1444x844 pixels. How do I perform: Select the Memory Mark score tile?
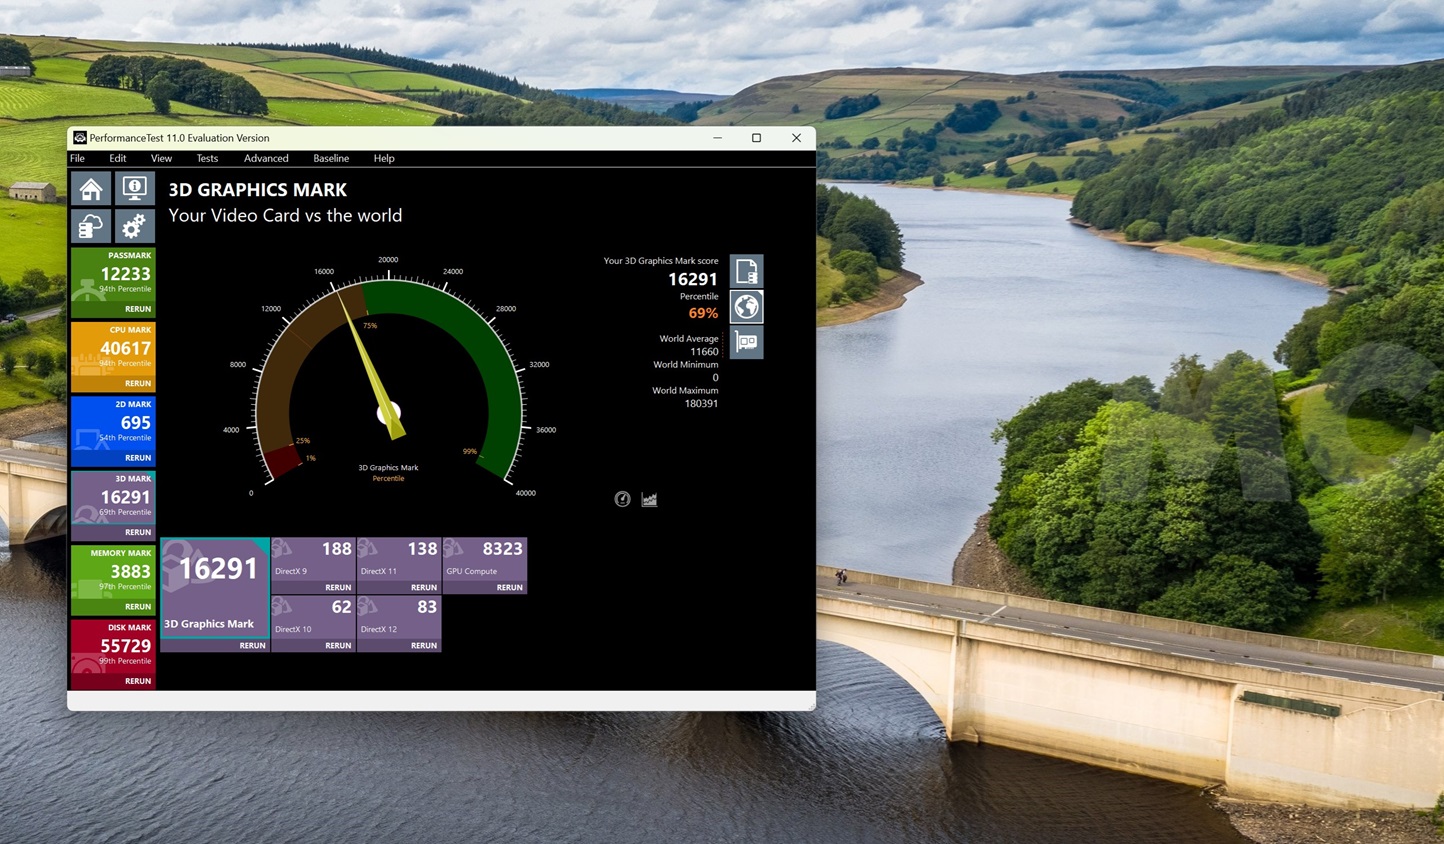(x=113, y=572)
